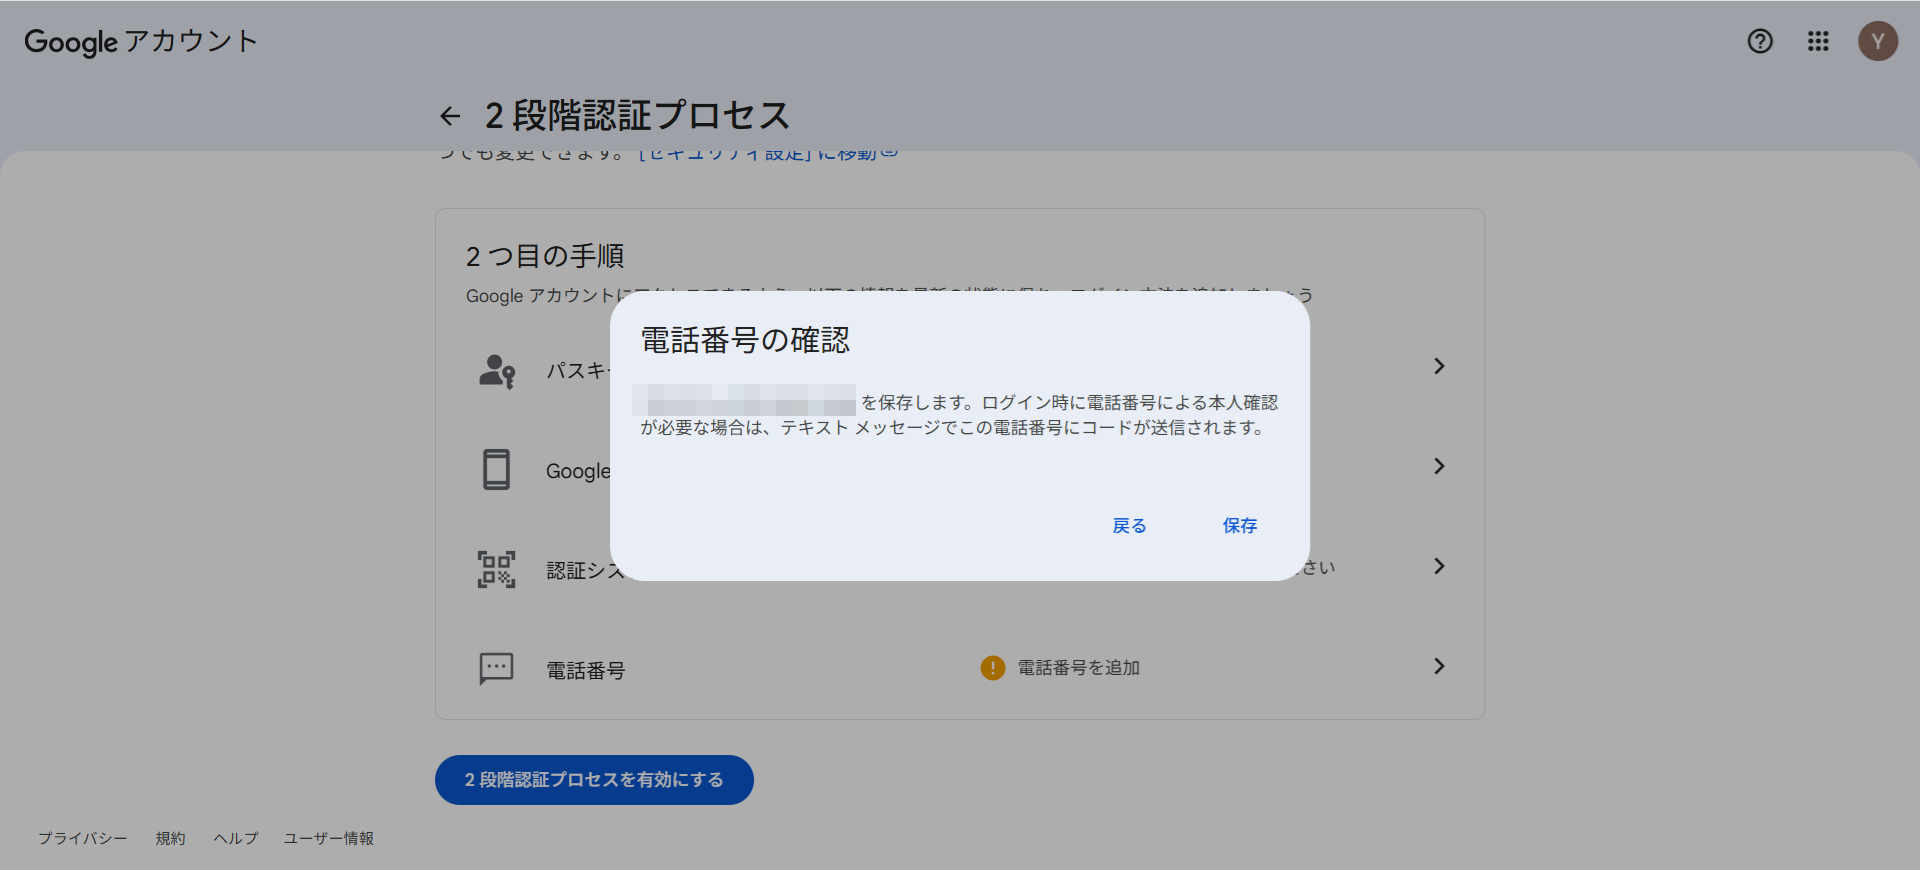This screenshot has height=870, width=1920.
Task: Click the Google アカウント logo
Action: pos(141,41)
